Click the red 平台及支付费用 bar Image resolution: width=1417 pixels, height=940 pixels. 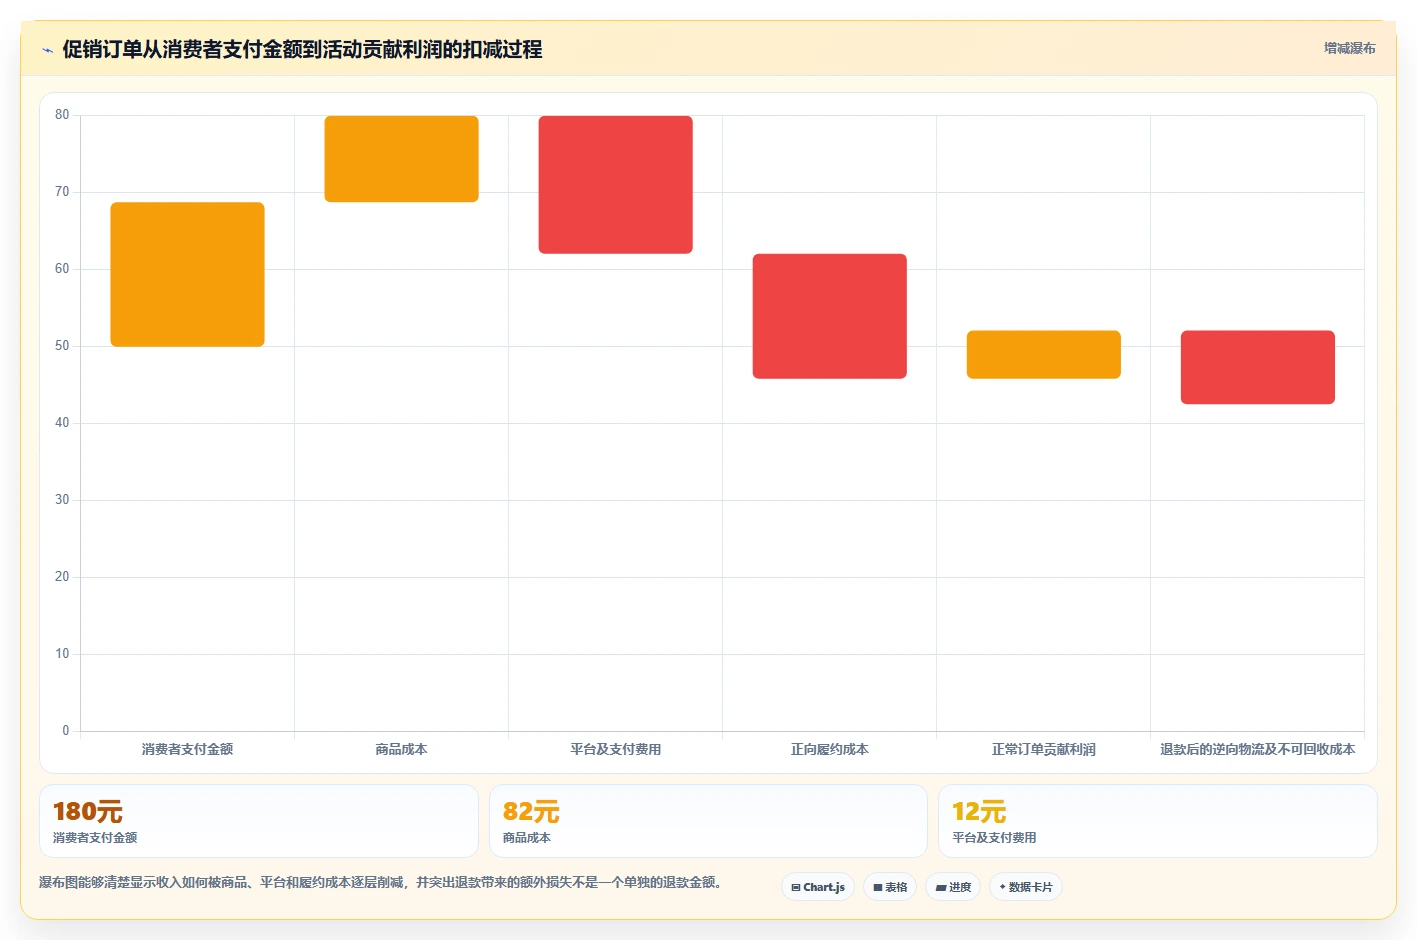coord(615,185)
